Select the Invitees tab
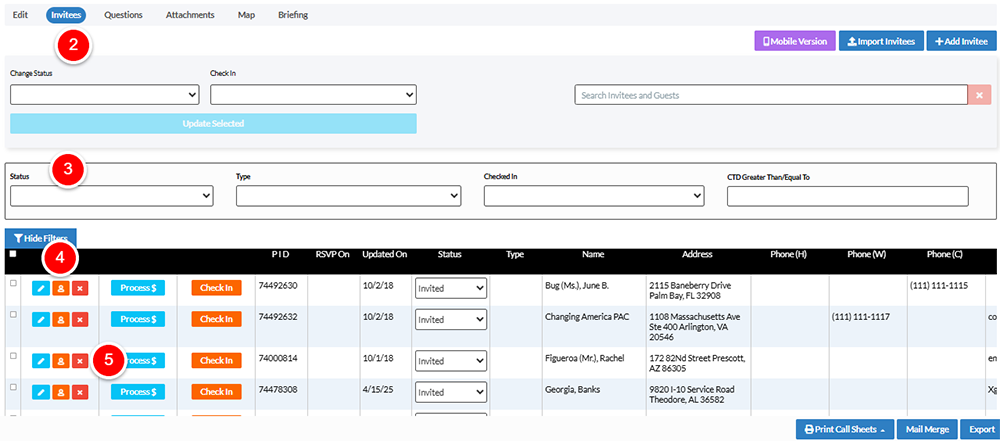 [66, 15]
